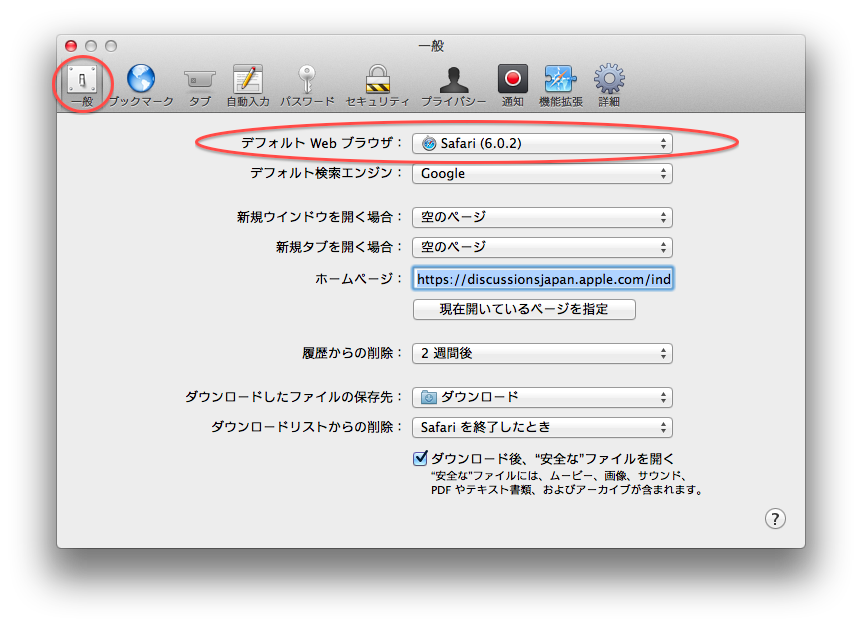
Task: Open the 一般 (General) preferences pane
Action: click(x=82, y=85)
